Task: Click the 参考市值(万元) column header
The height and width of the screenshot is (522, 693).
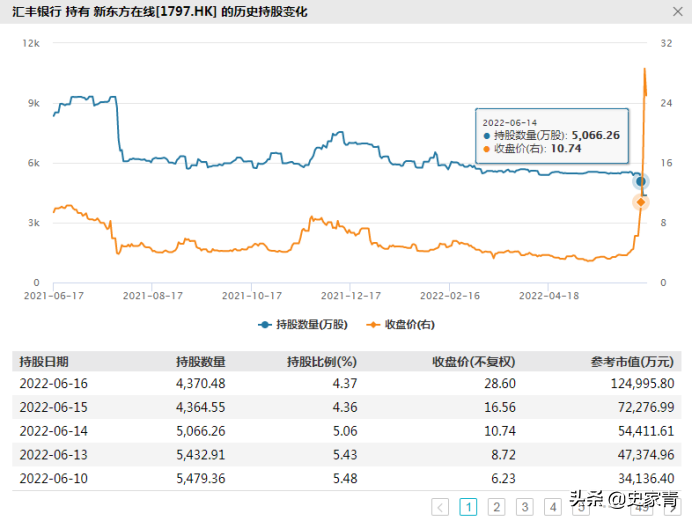Action: pos(632,362)
